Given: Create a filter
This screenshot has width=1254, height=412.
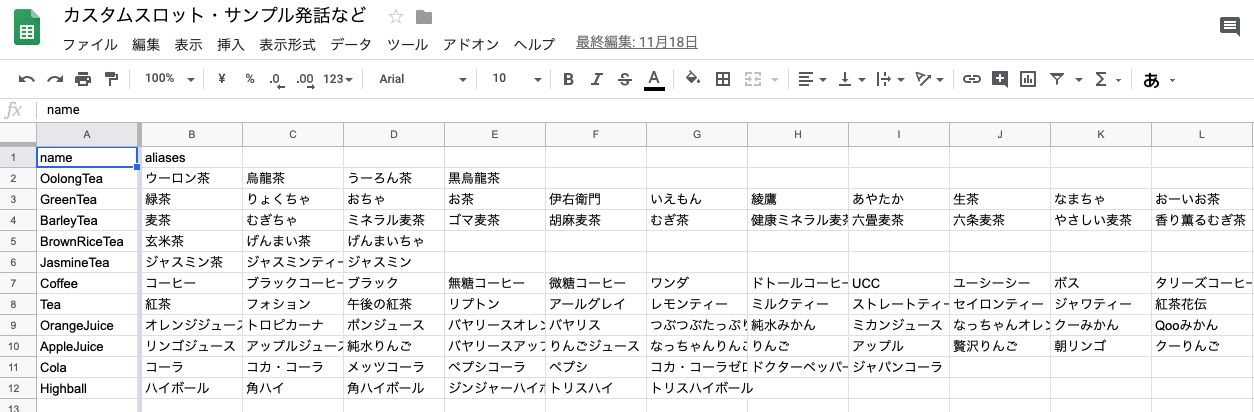Looking at the screenshot, I should (1057, 79).
